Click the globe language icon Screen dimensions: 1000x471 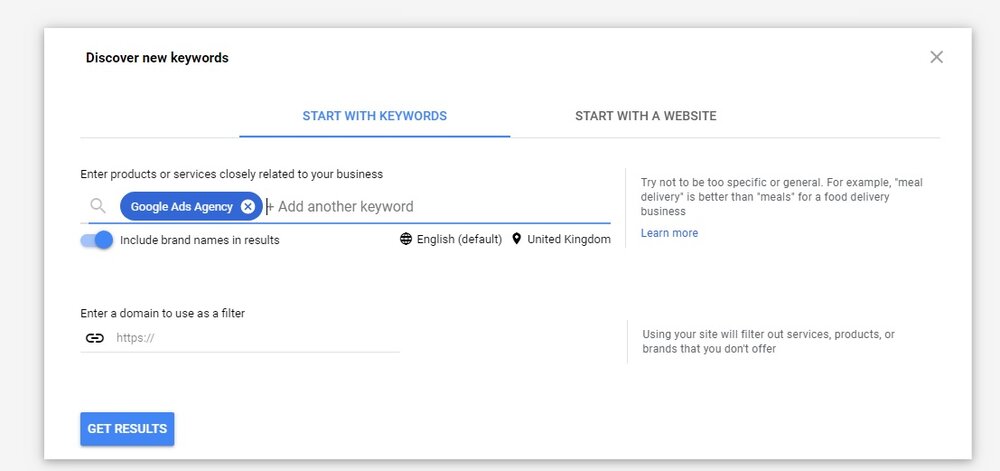click(406, 239)
